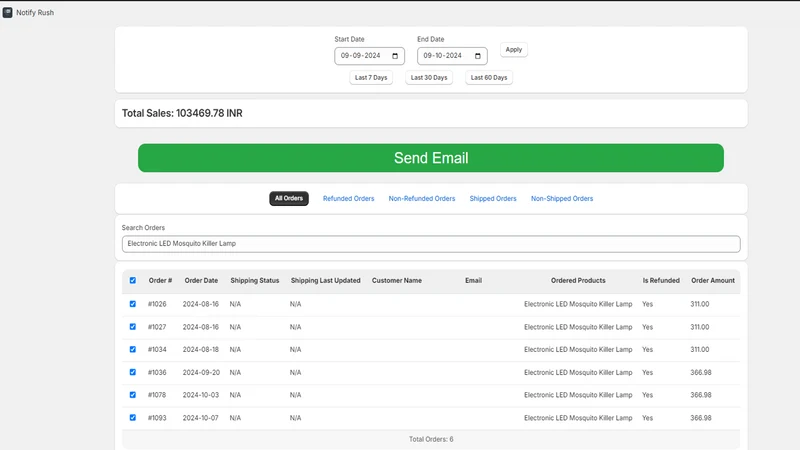Click the Order # column header
The width and height of the screenshot is (800, 450).
(160, 281)
